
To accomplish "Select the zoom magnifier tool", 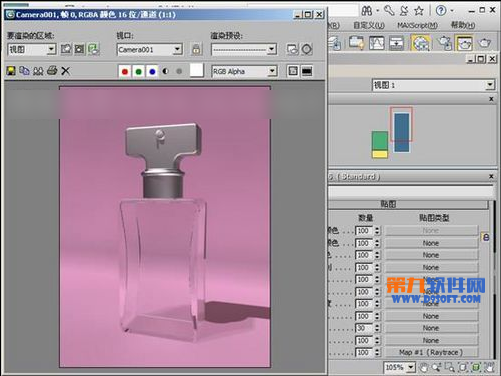I will click(x=436, y=367).
